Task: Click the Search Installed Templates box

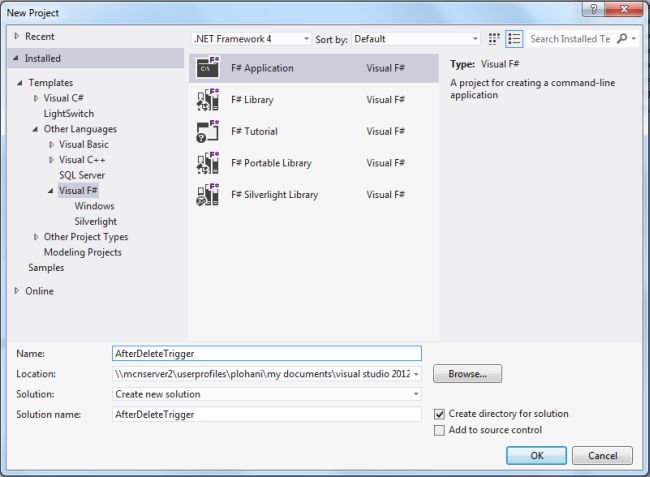Action: (x=570, y=39)
